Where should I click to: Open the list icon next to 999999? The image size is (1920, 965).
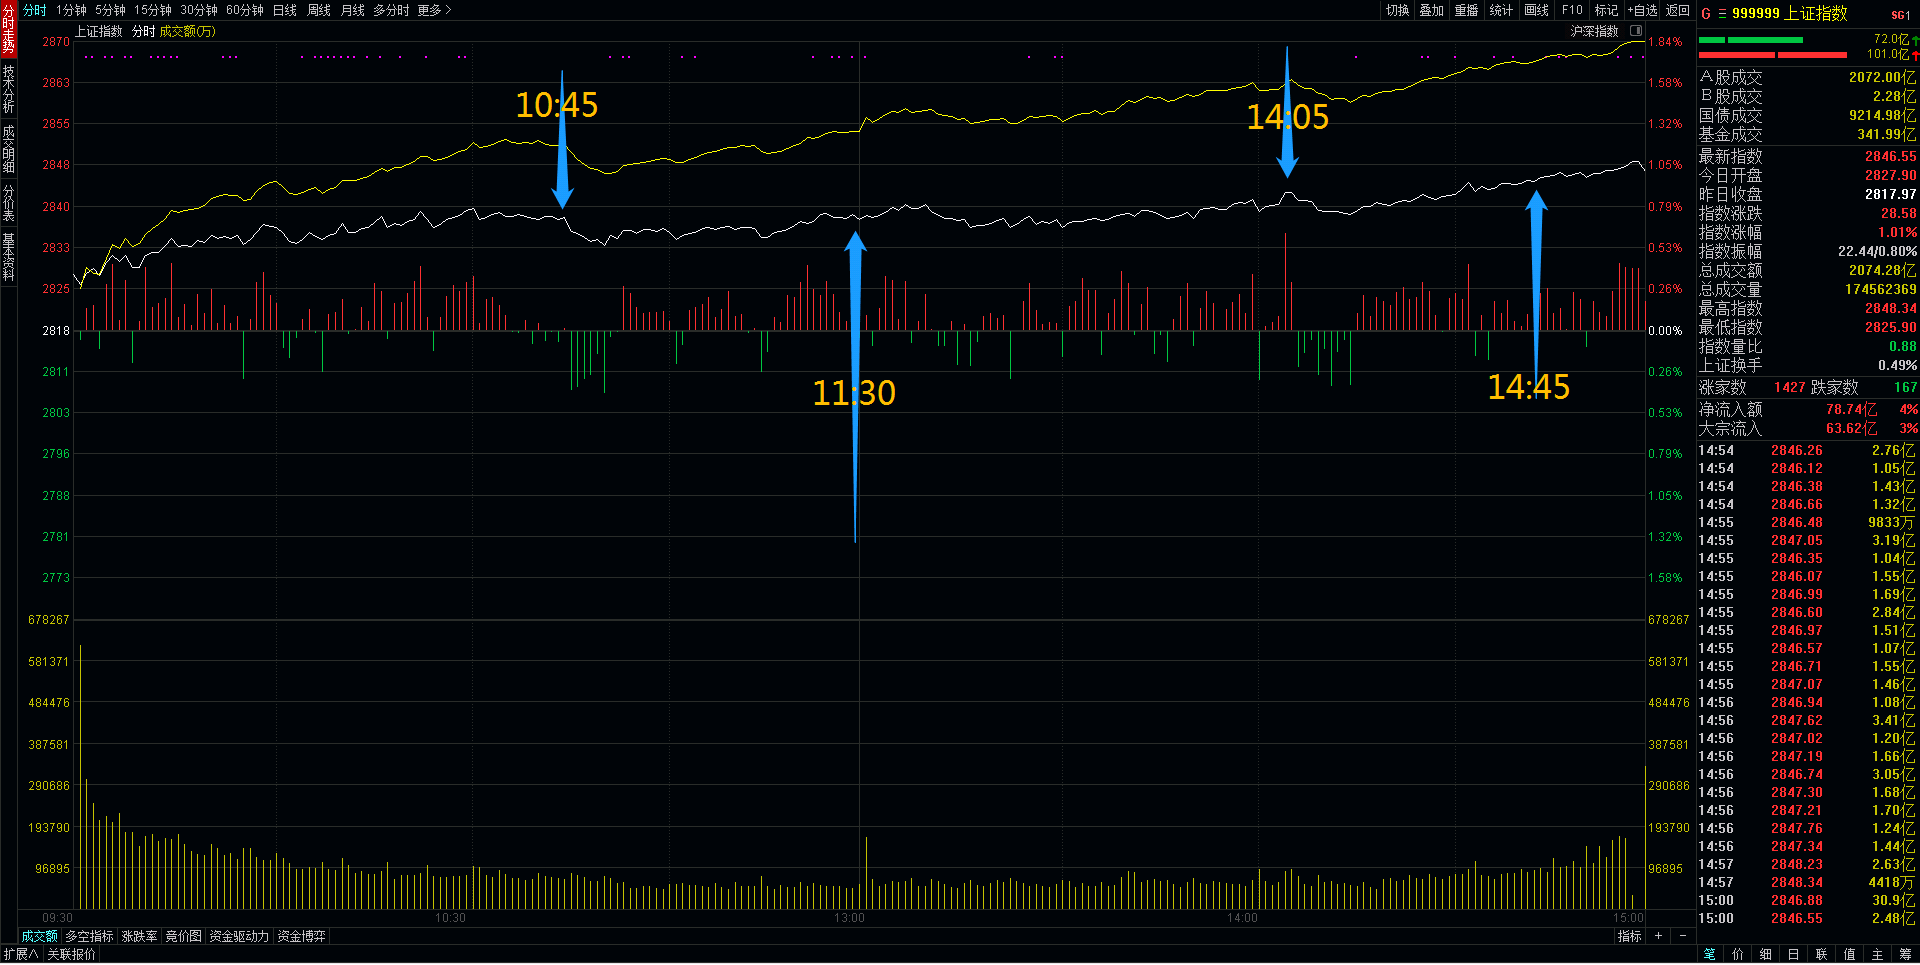point(1722,14)
